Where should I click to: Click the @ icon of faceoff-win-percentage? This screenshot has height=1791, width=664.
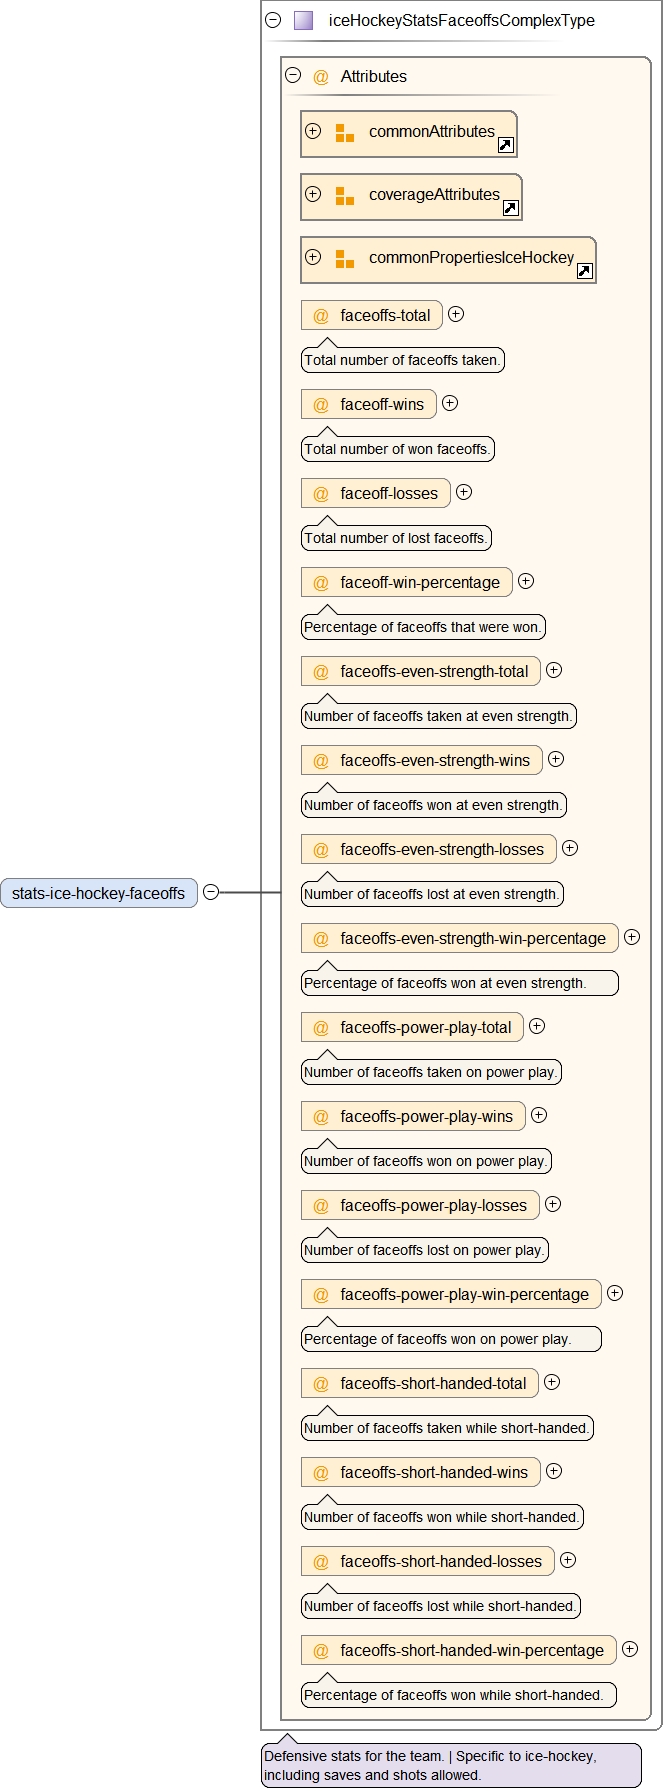[x=321, y=583]
